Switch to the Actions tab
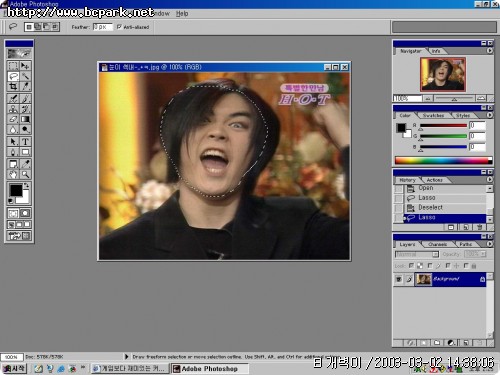500x375 pixels. 434,180
